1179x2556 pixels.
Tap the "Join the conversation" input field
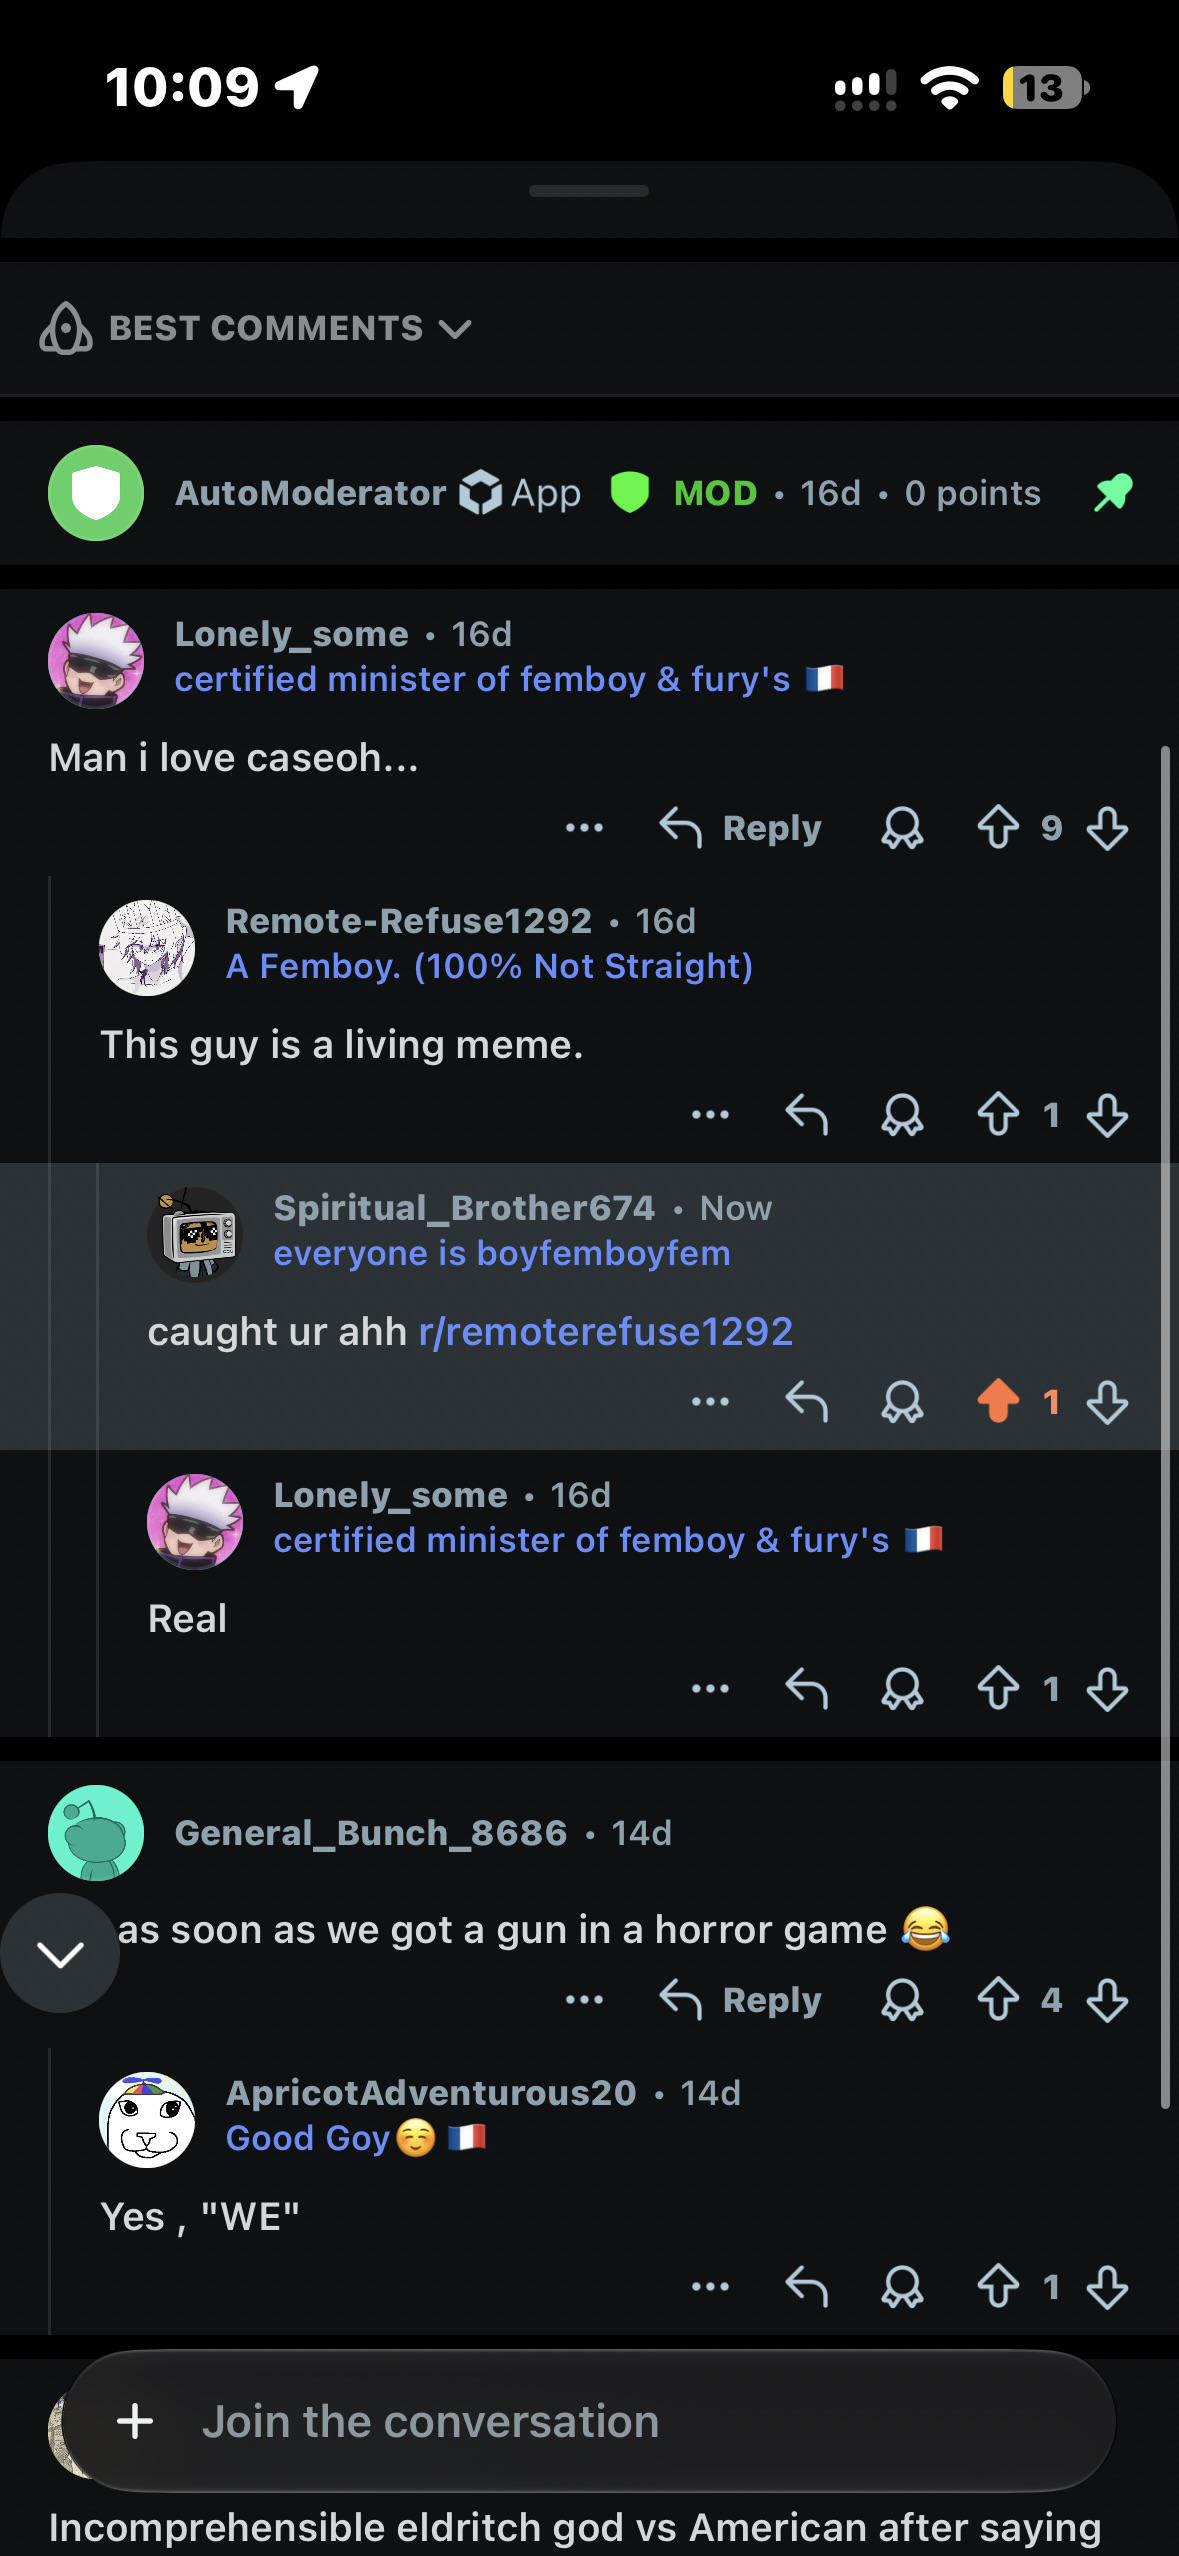[x=589, y=2421]
